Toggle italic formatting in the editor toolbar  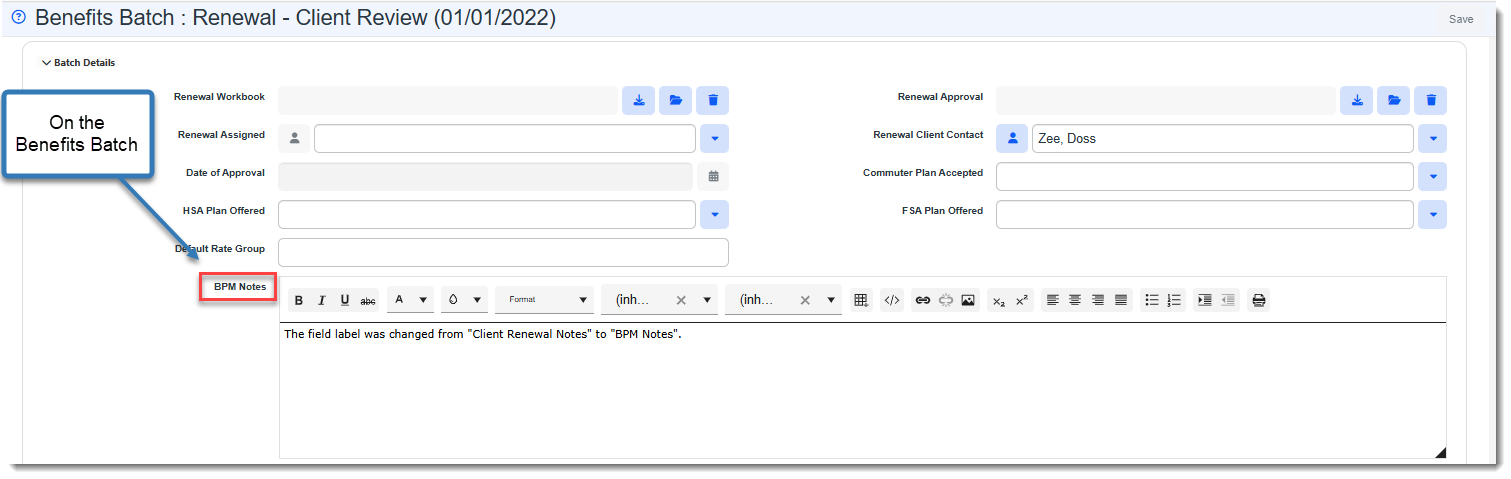322,301
